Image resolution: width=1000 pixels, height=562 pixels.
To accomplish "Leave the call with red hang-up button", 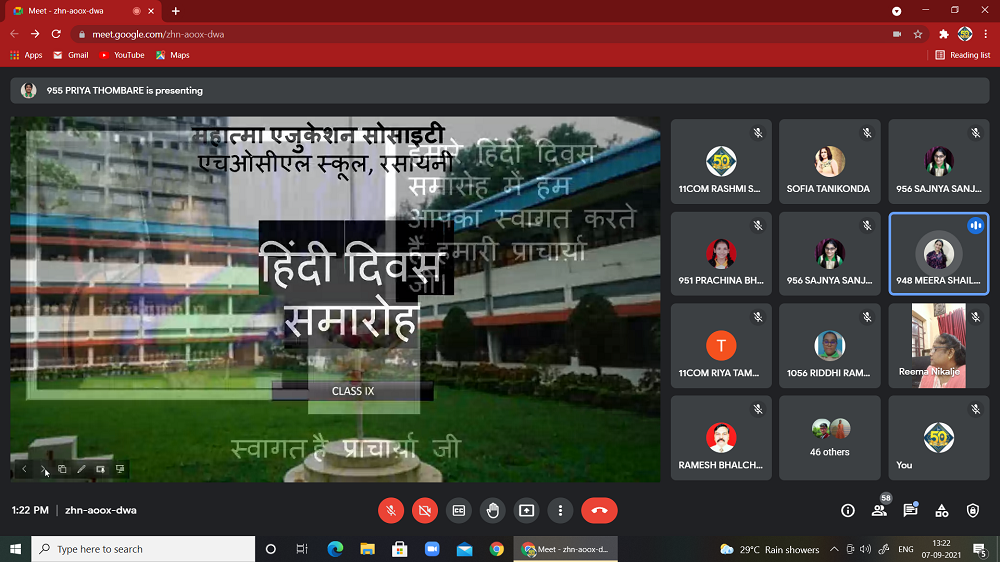I will [x=599, y=510].
